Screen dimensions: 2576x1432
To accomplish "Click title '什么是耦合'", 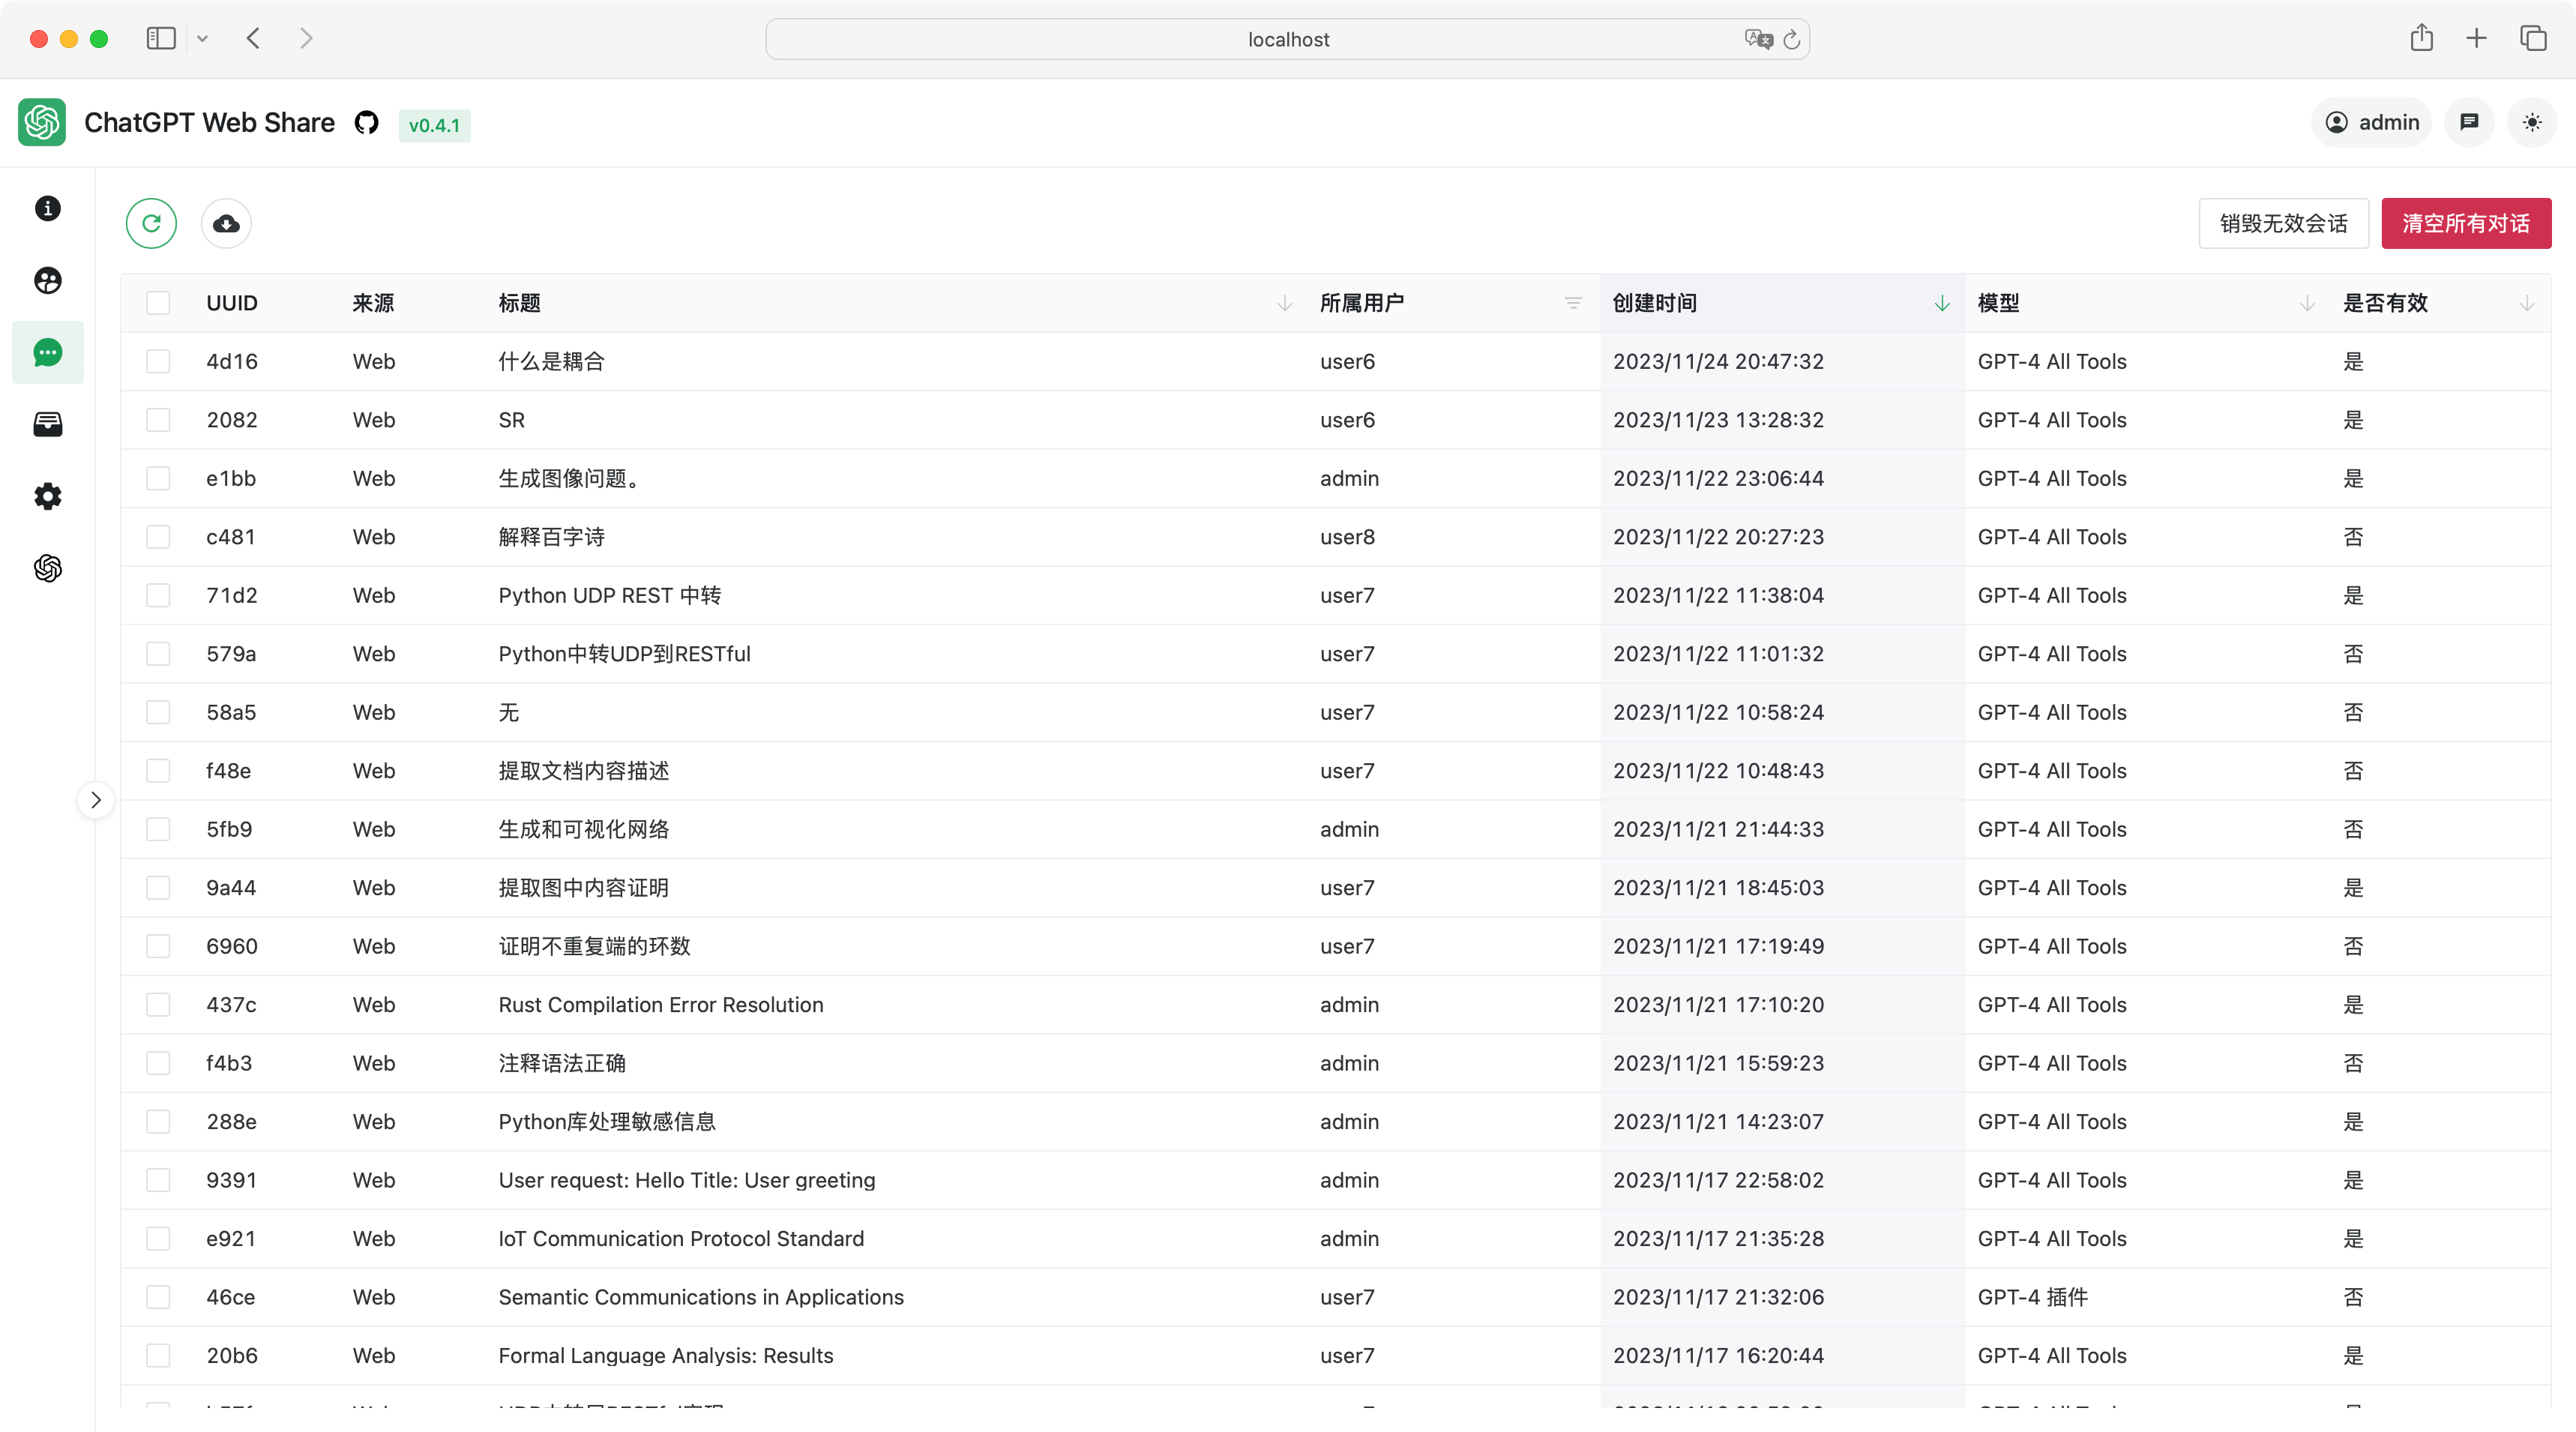I will point(552,361).
